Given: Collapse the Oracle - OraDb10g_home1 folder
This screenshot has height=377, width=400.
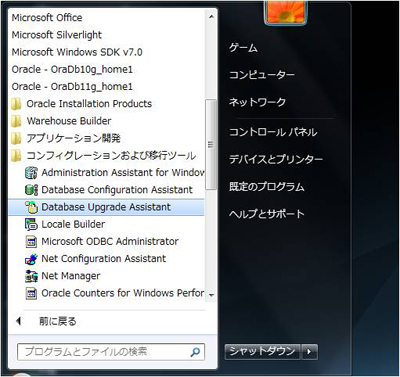Looking at the screenshot, I should [x=72, y=69].
